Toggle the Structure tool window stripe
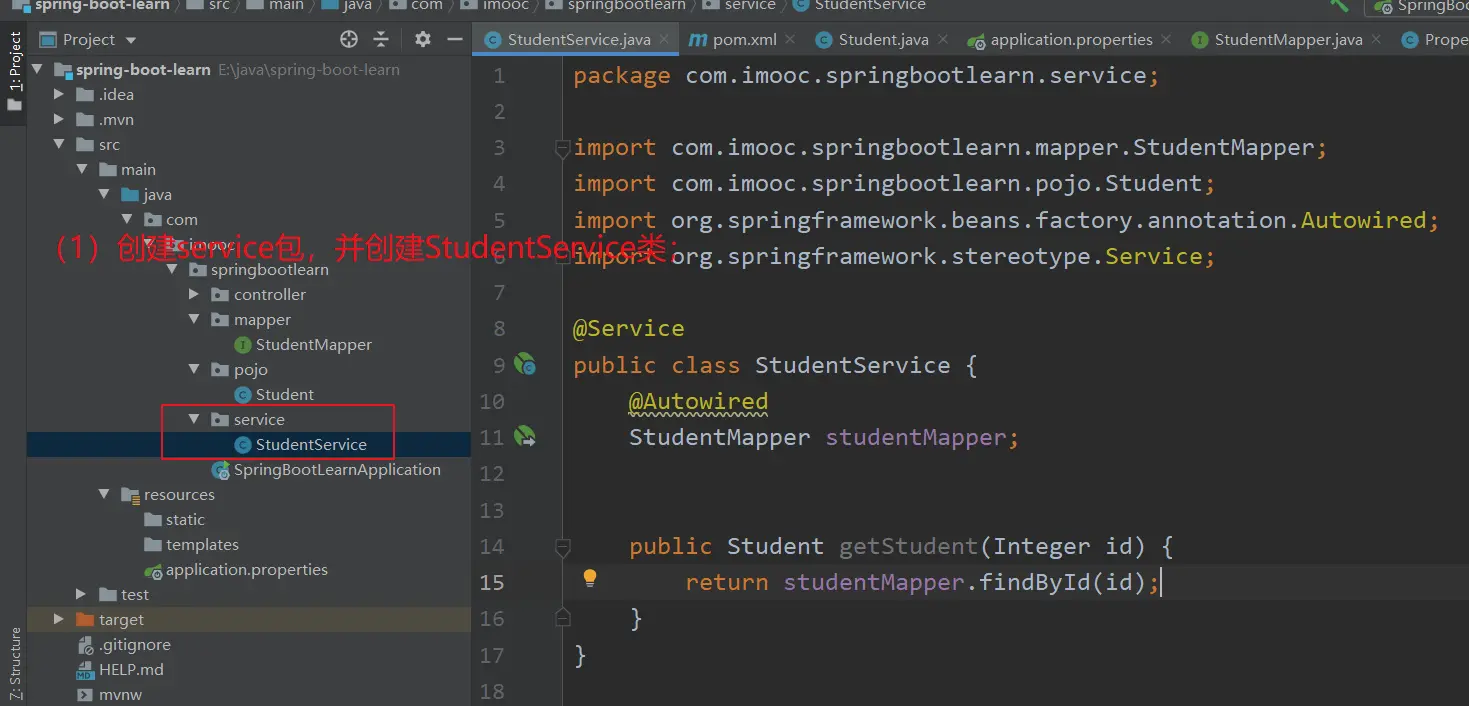Image resolution: width=1469 pixels, height=706 pixels. coord(15,662)
